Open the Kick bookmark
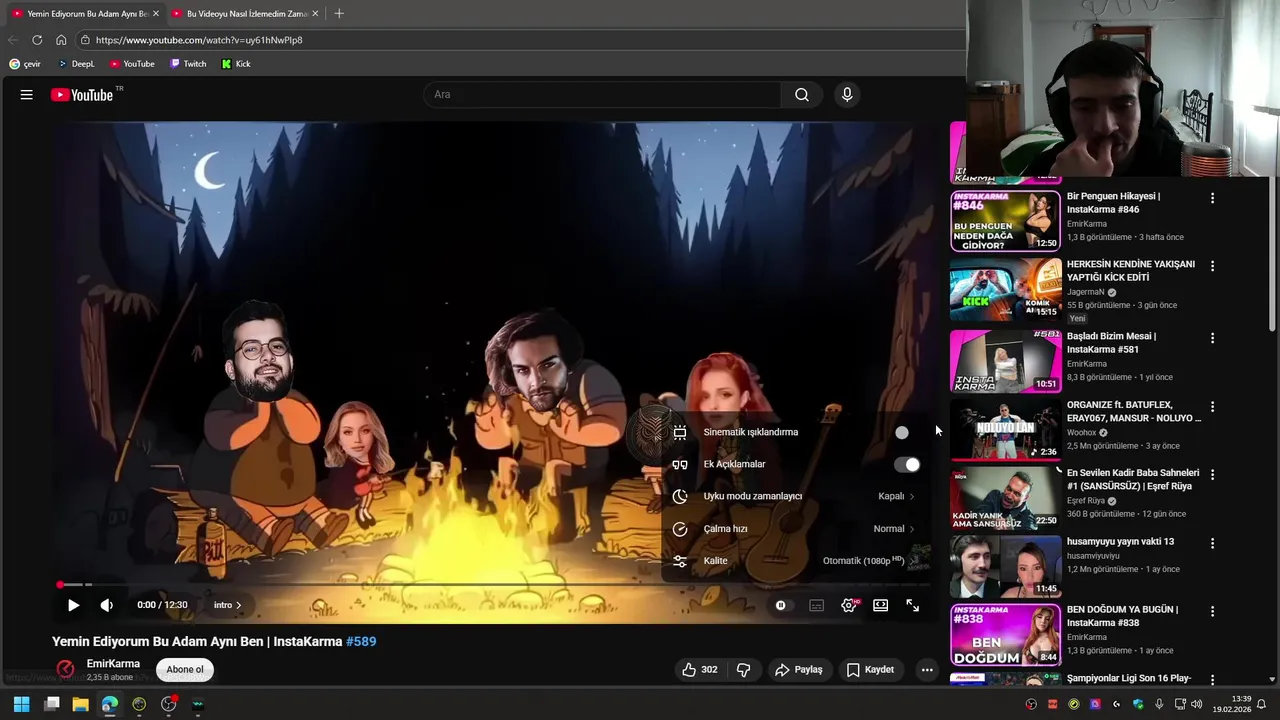The height and width of the screenshot is (720, 1280). coord(236,64)
